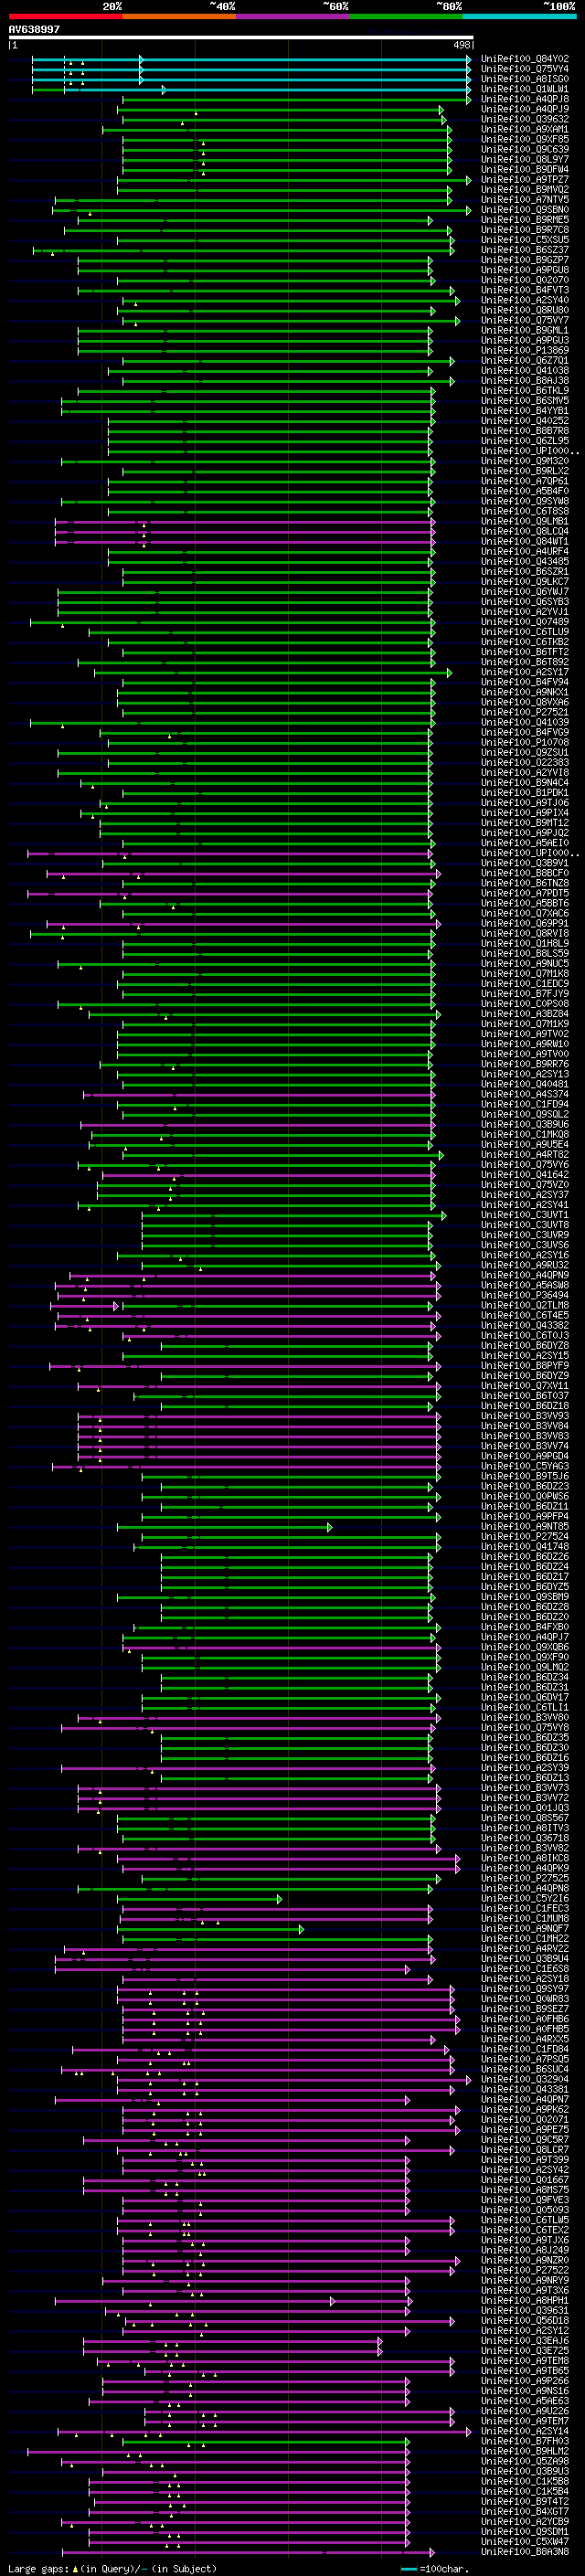Image resolution: width=585 pixels, height=2576 pixels.
Task: Open hit UniRef100_A8ISG0
Action: (525, 79)
